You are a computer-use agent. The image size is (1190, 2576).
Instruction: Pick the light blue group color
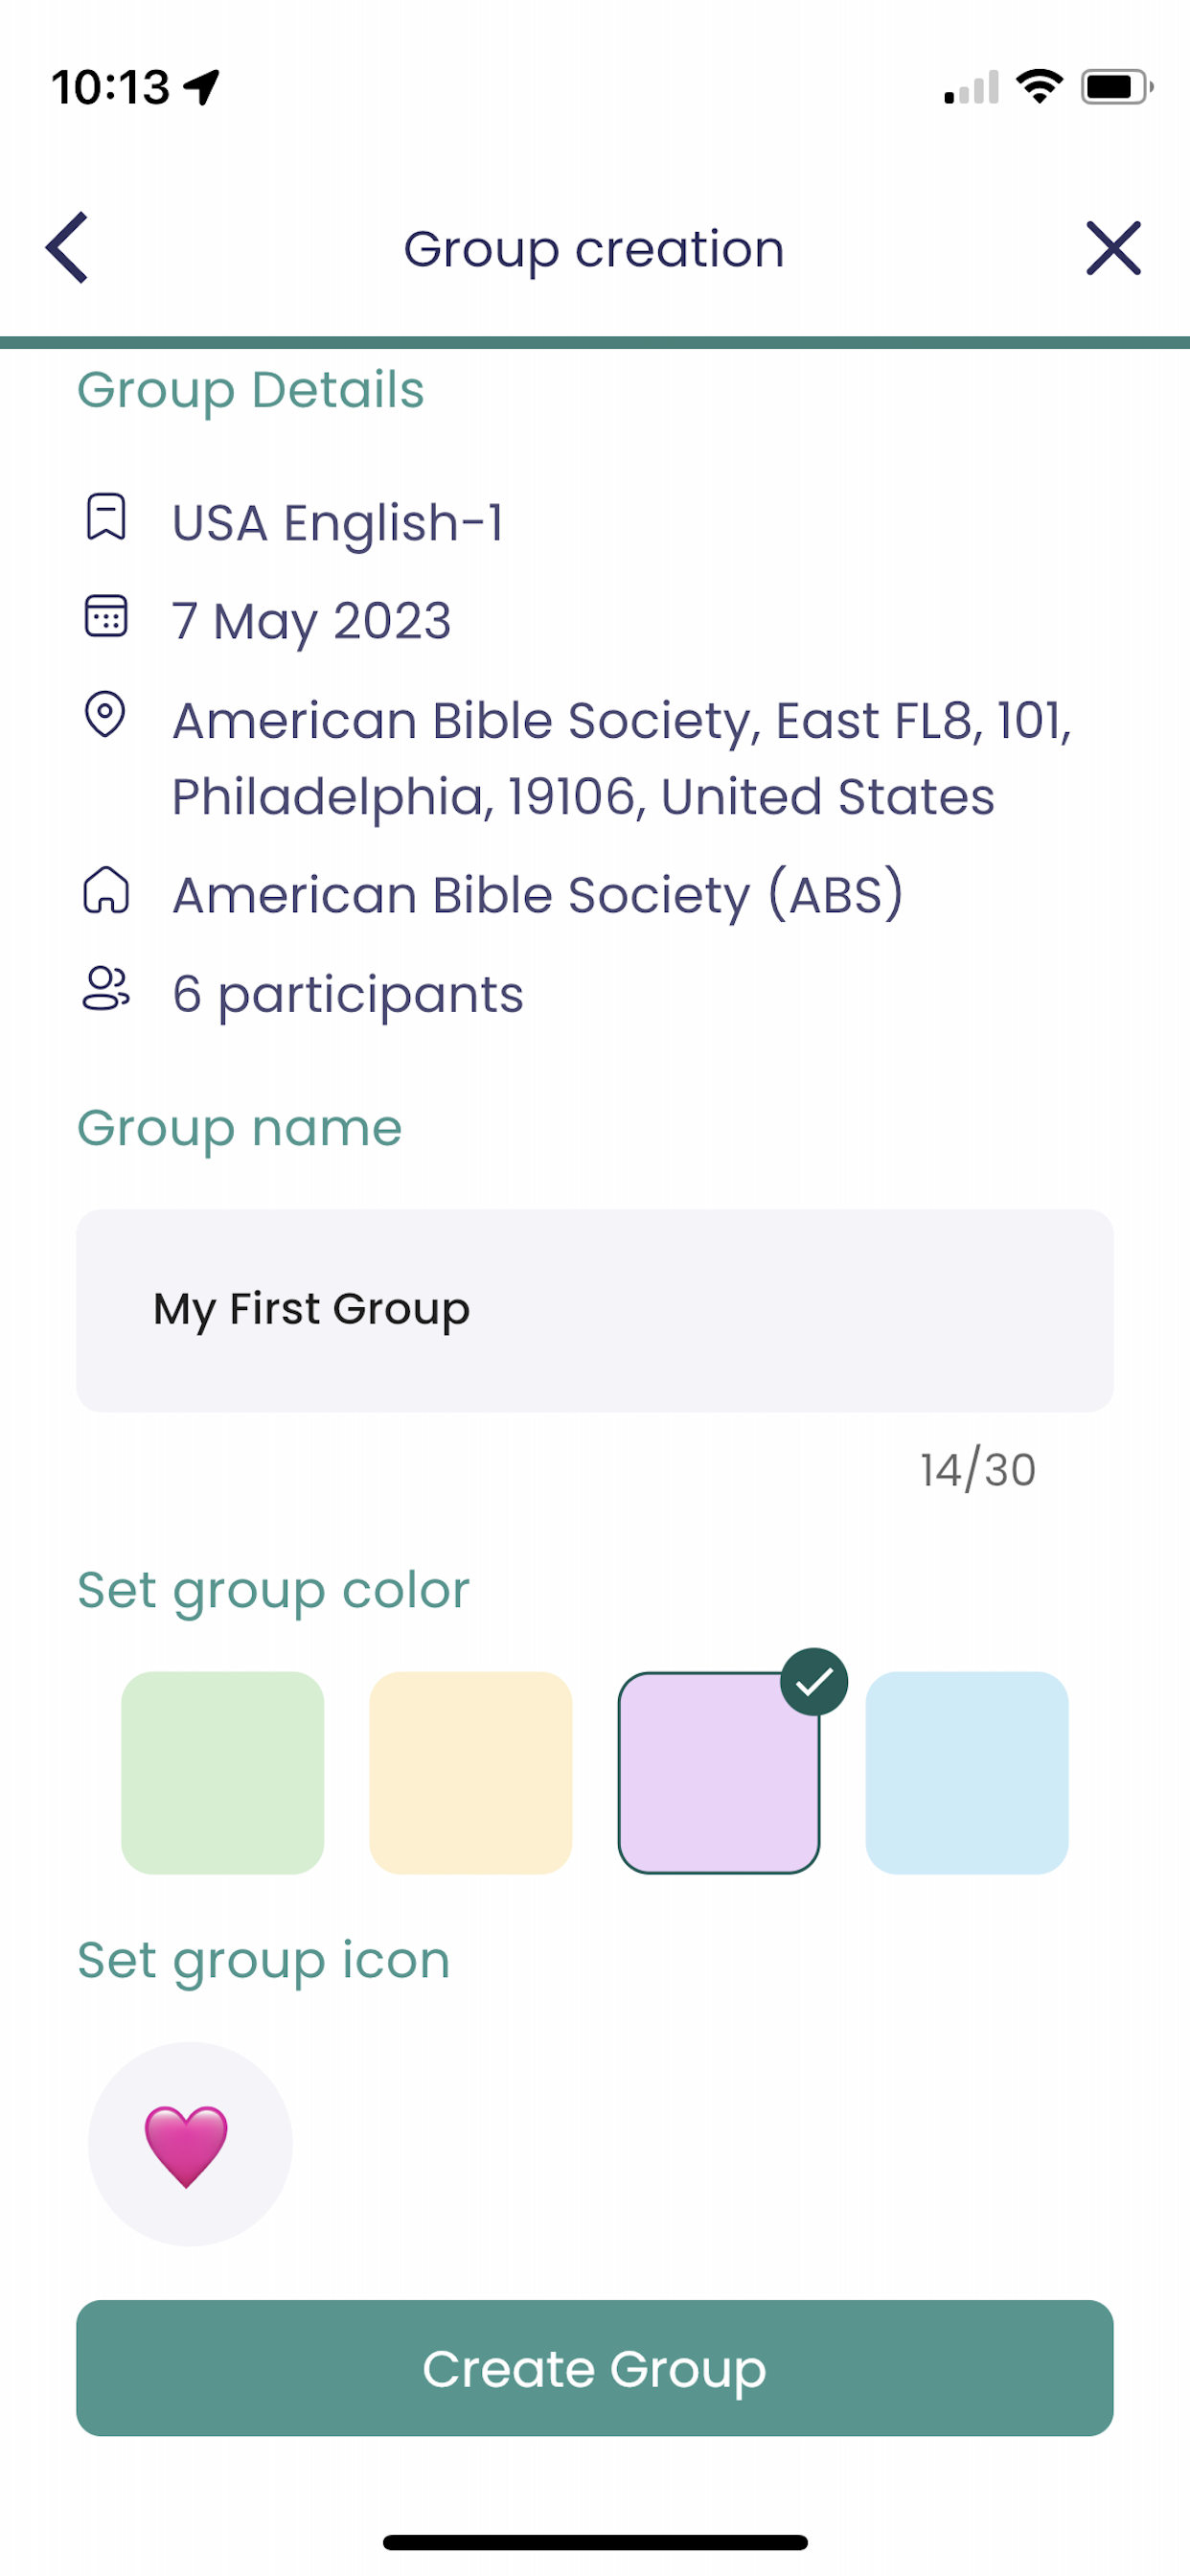967,1772
